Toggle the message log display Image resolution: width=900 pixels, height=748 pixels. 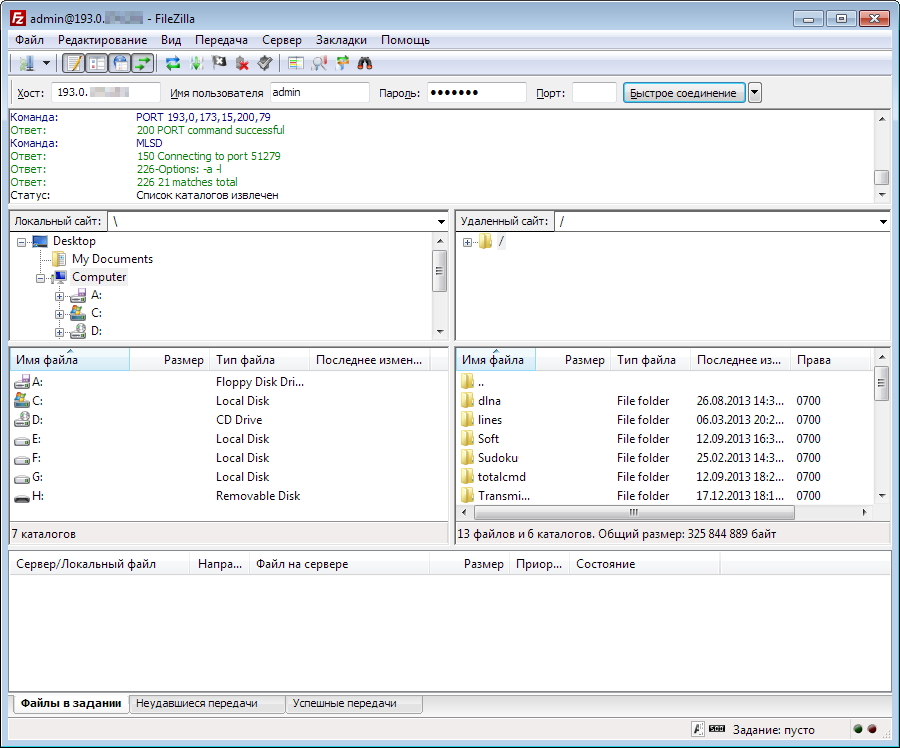(x=74, y=63)
